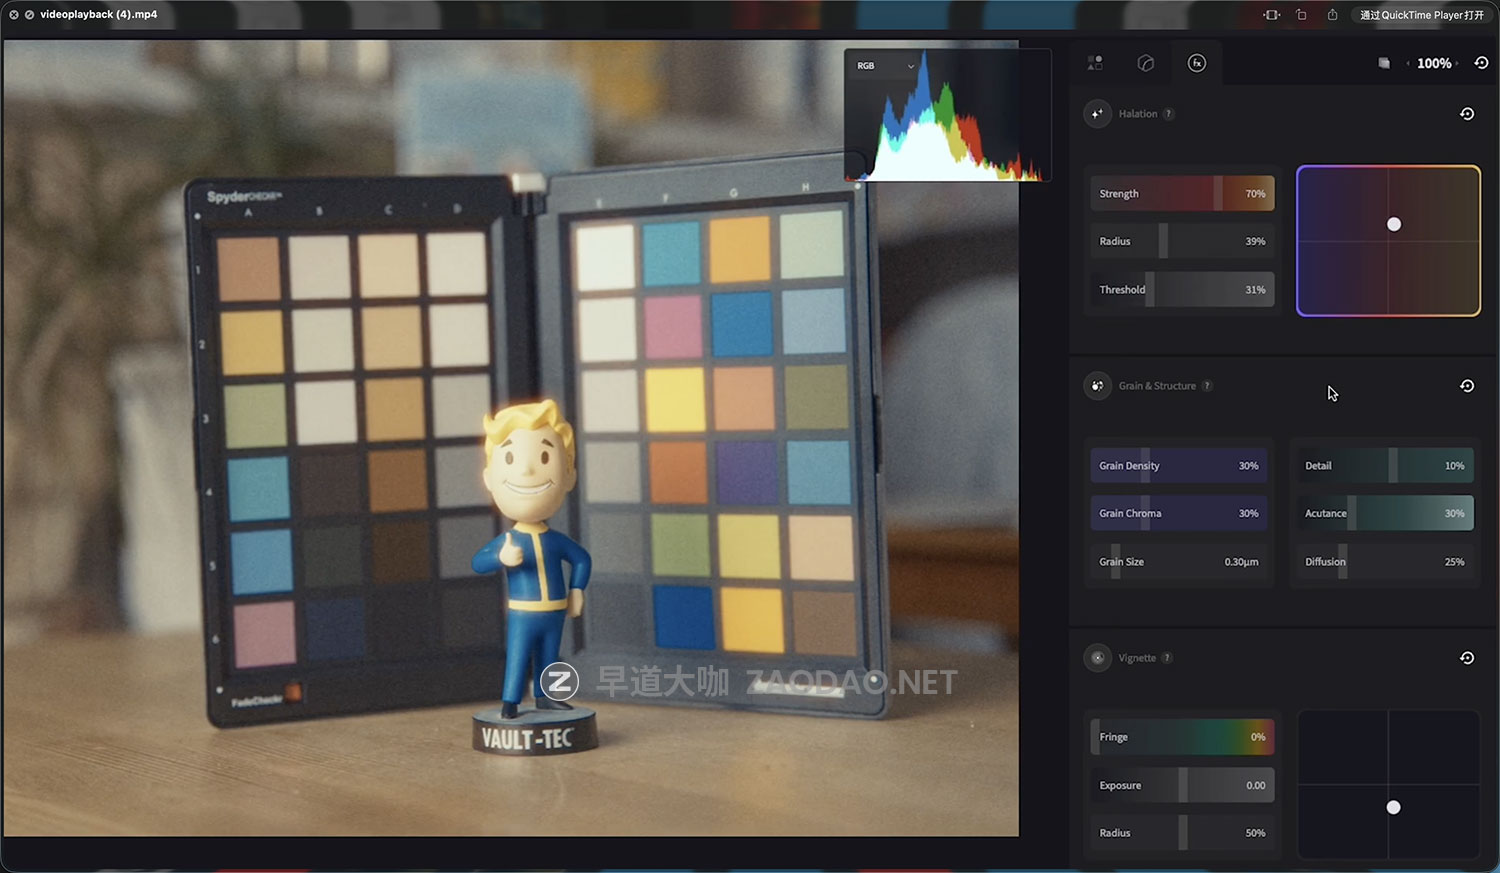Reset the Vignette section

pos(1467,658)
